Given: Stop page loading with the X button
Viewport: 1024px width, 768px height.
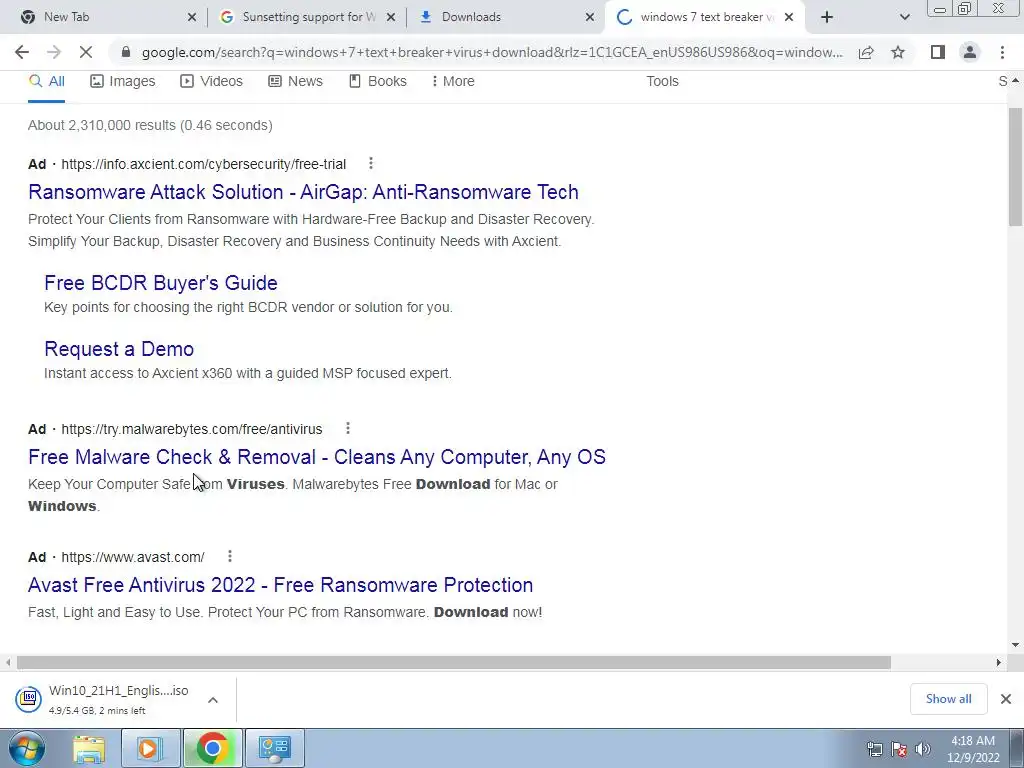Looking at the screenshot, I should coord(86,52).
